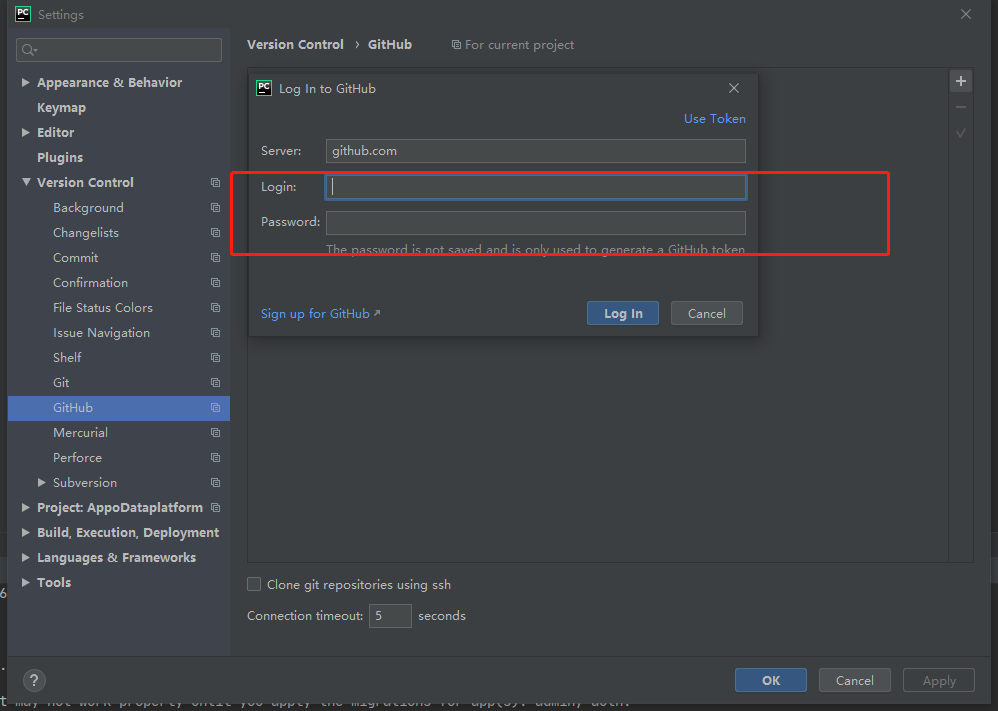The width and height of the screenshot is (998, 711).
Task: Click the project-level icon beside GitHub row
Action: point(216,407)
